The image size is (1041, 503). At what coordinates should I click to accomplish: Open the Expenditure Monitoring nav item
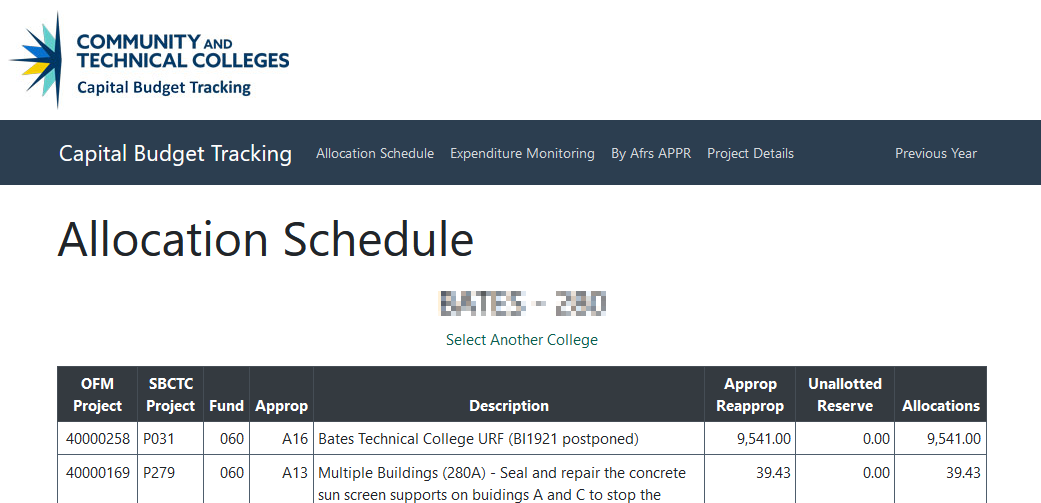pos(522,153)
